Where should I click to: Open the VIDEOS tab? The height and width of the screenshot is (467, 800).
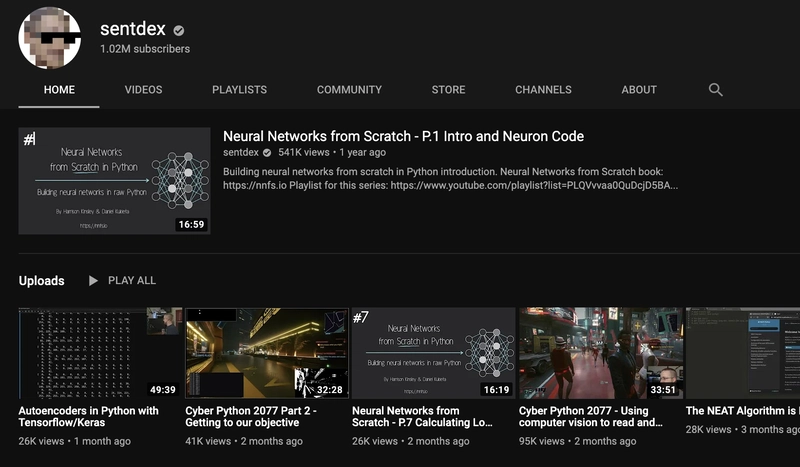coord(143,90)
